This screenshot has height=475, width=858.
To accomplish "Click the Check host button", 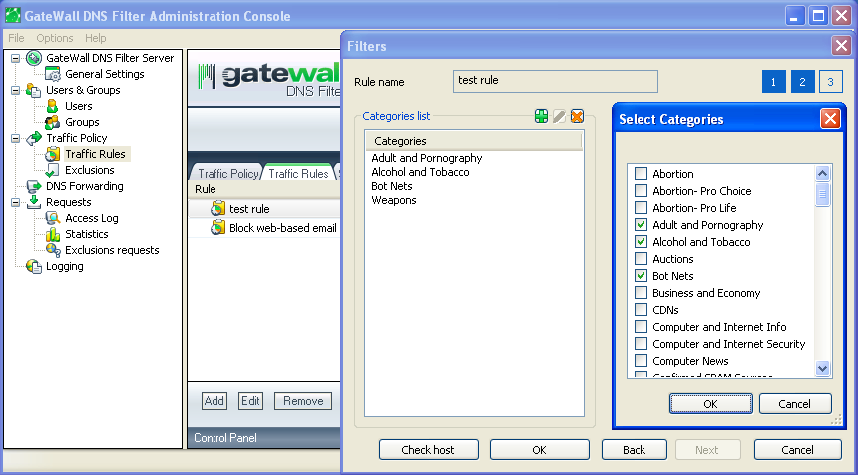I will pyautogui.click(x=428, y=450).
